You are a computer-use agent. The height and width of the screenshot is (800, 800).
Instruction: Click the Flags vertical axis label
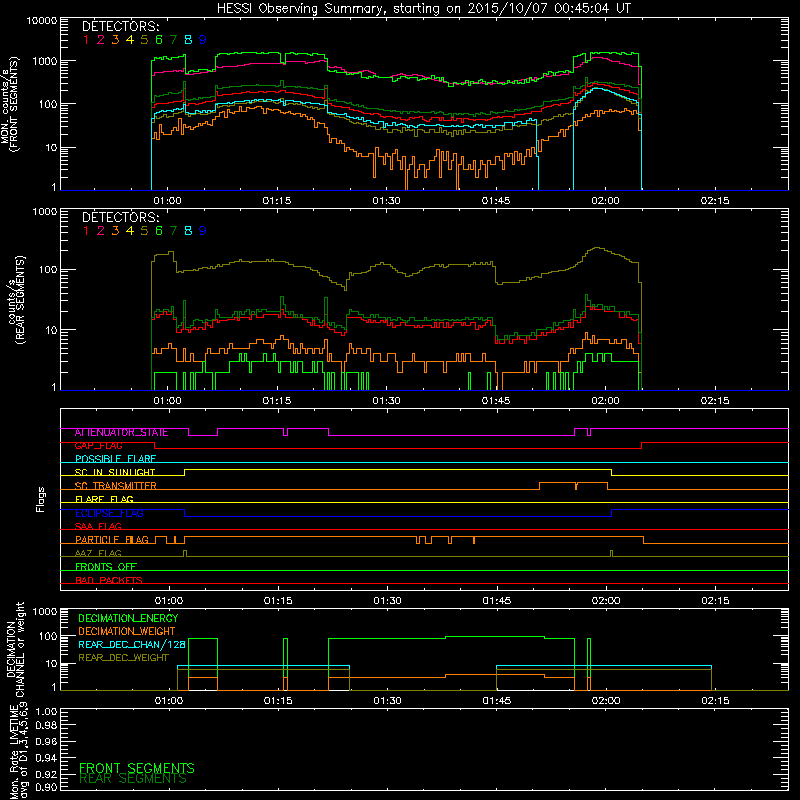(x=40, y=499)
